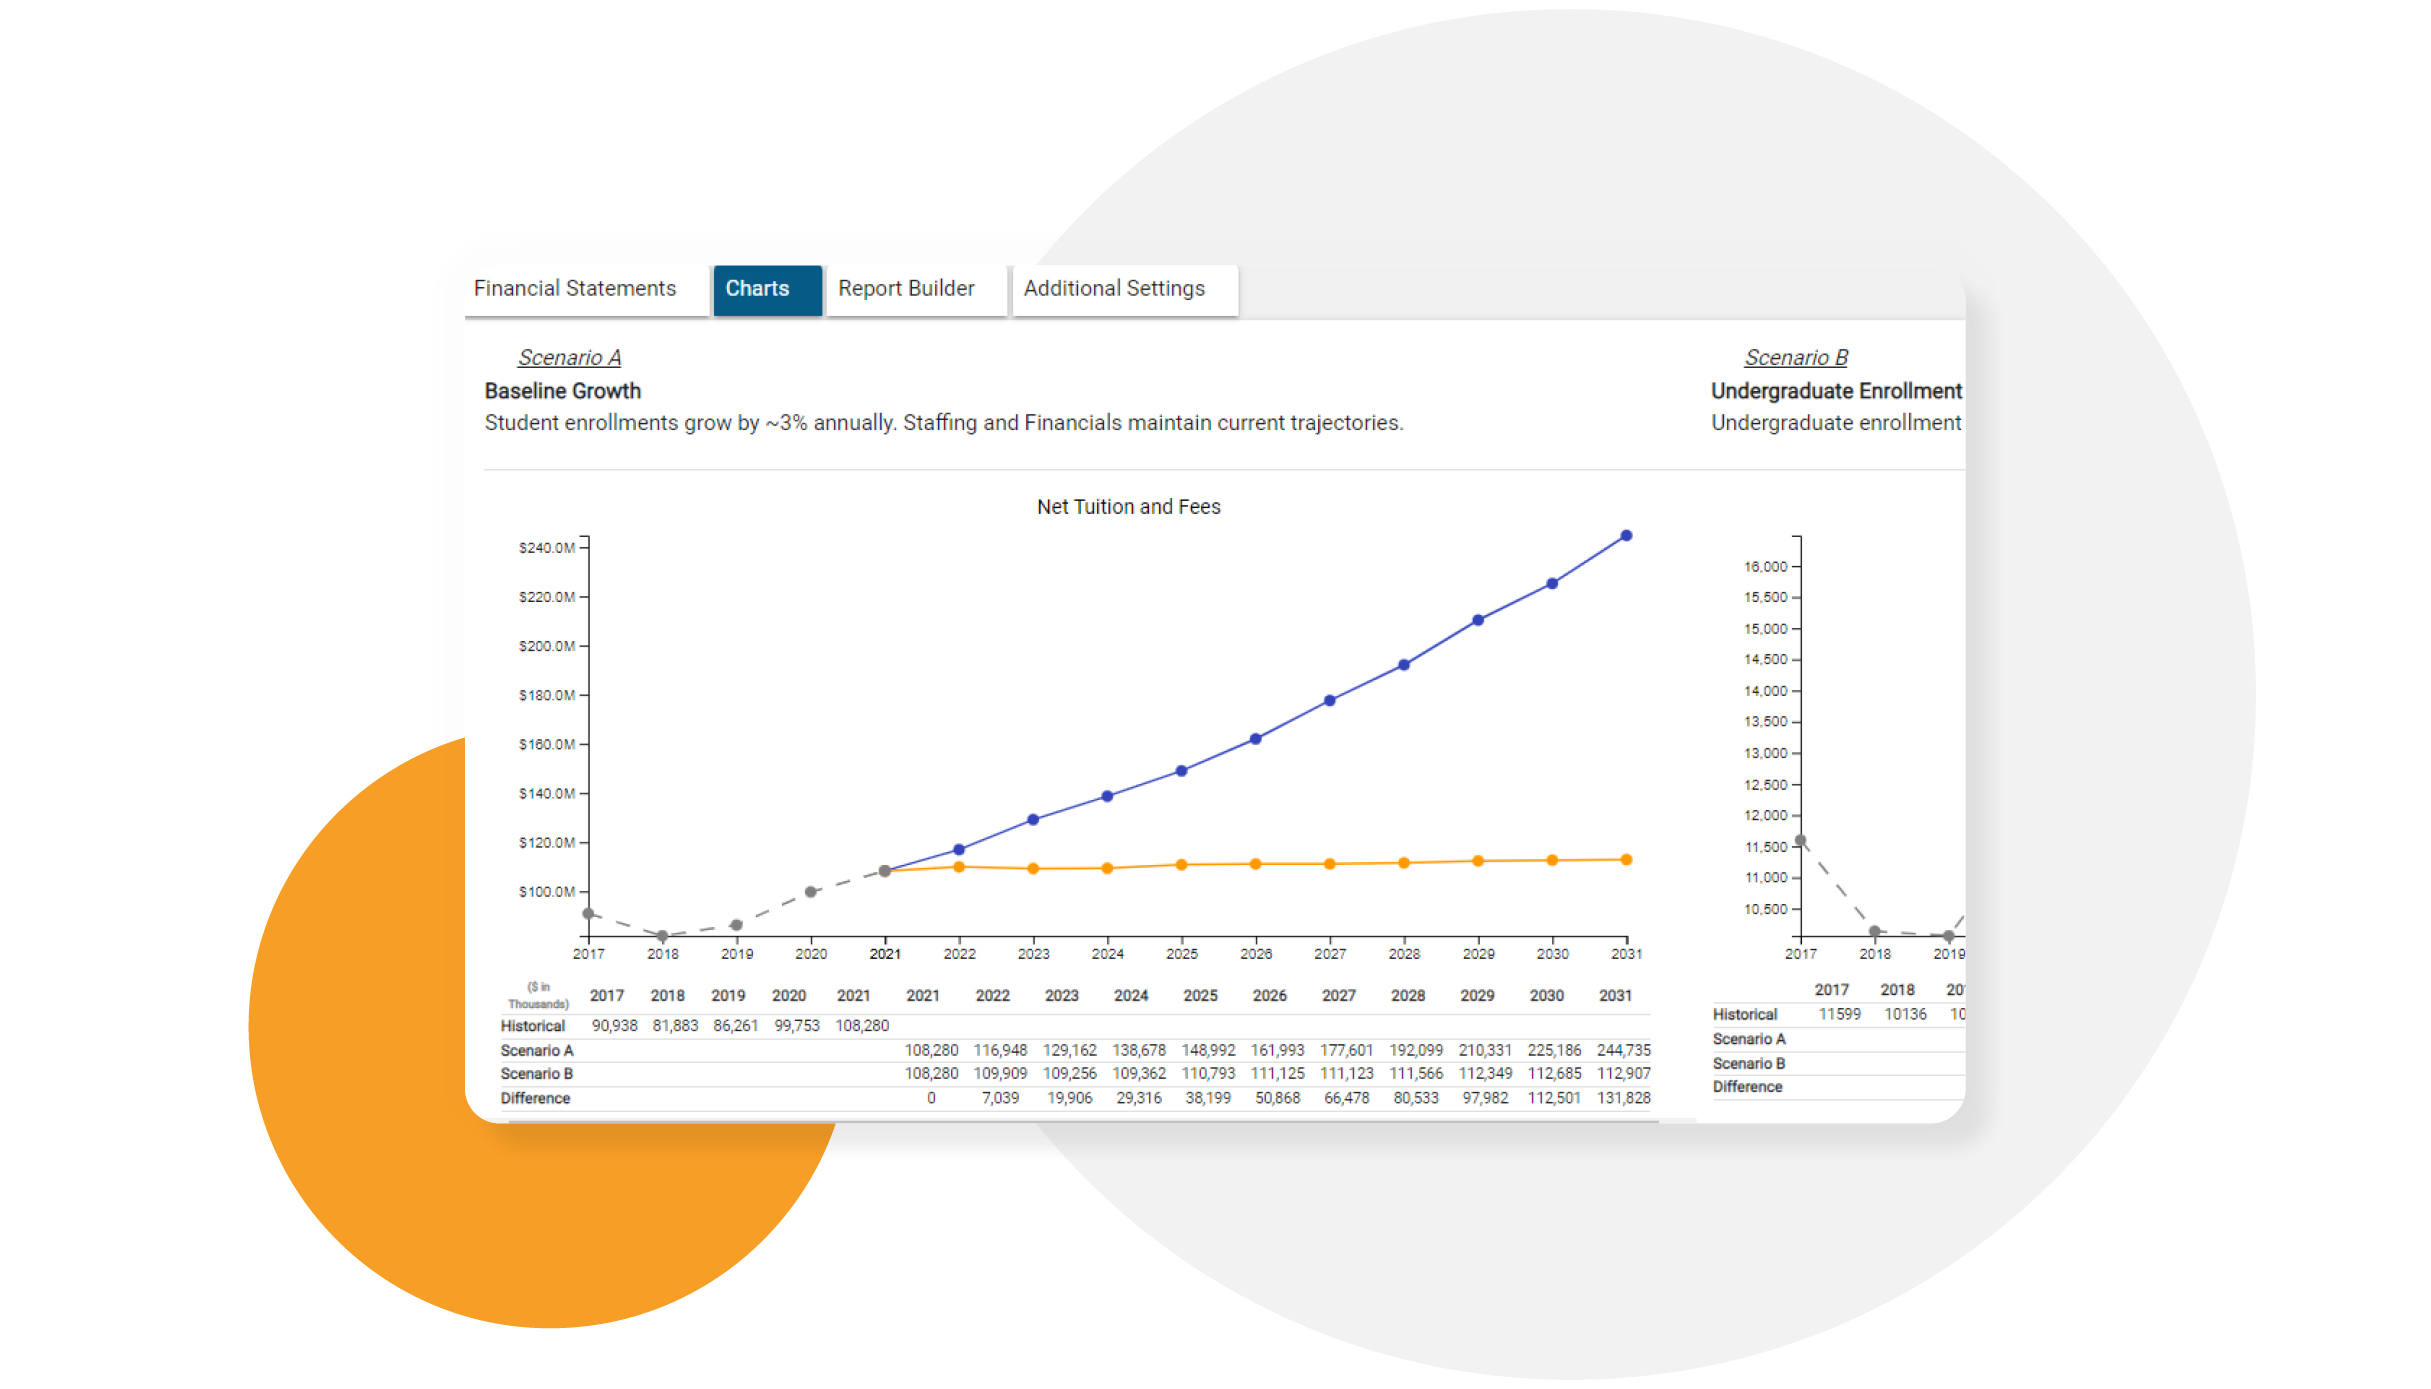Click the Scenario A label in enrollment table
The height and width of the screenshot is (1389, 2431).
tap(1749, 1039)
